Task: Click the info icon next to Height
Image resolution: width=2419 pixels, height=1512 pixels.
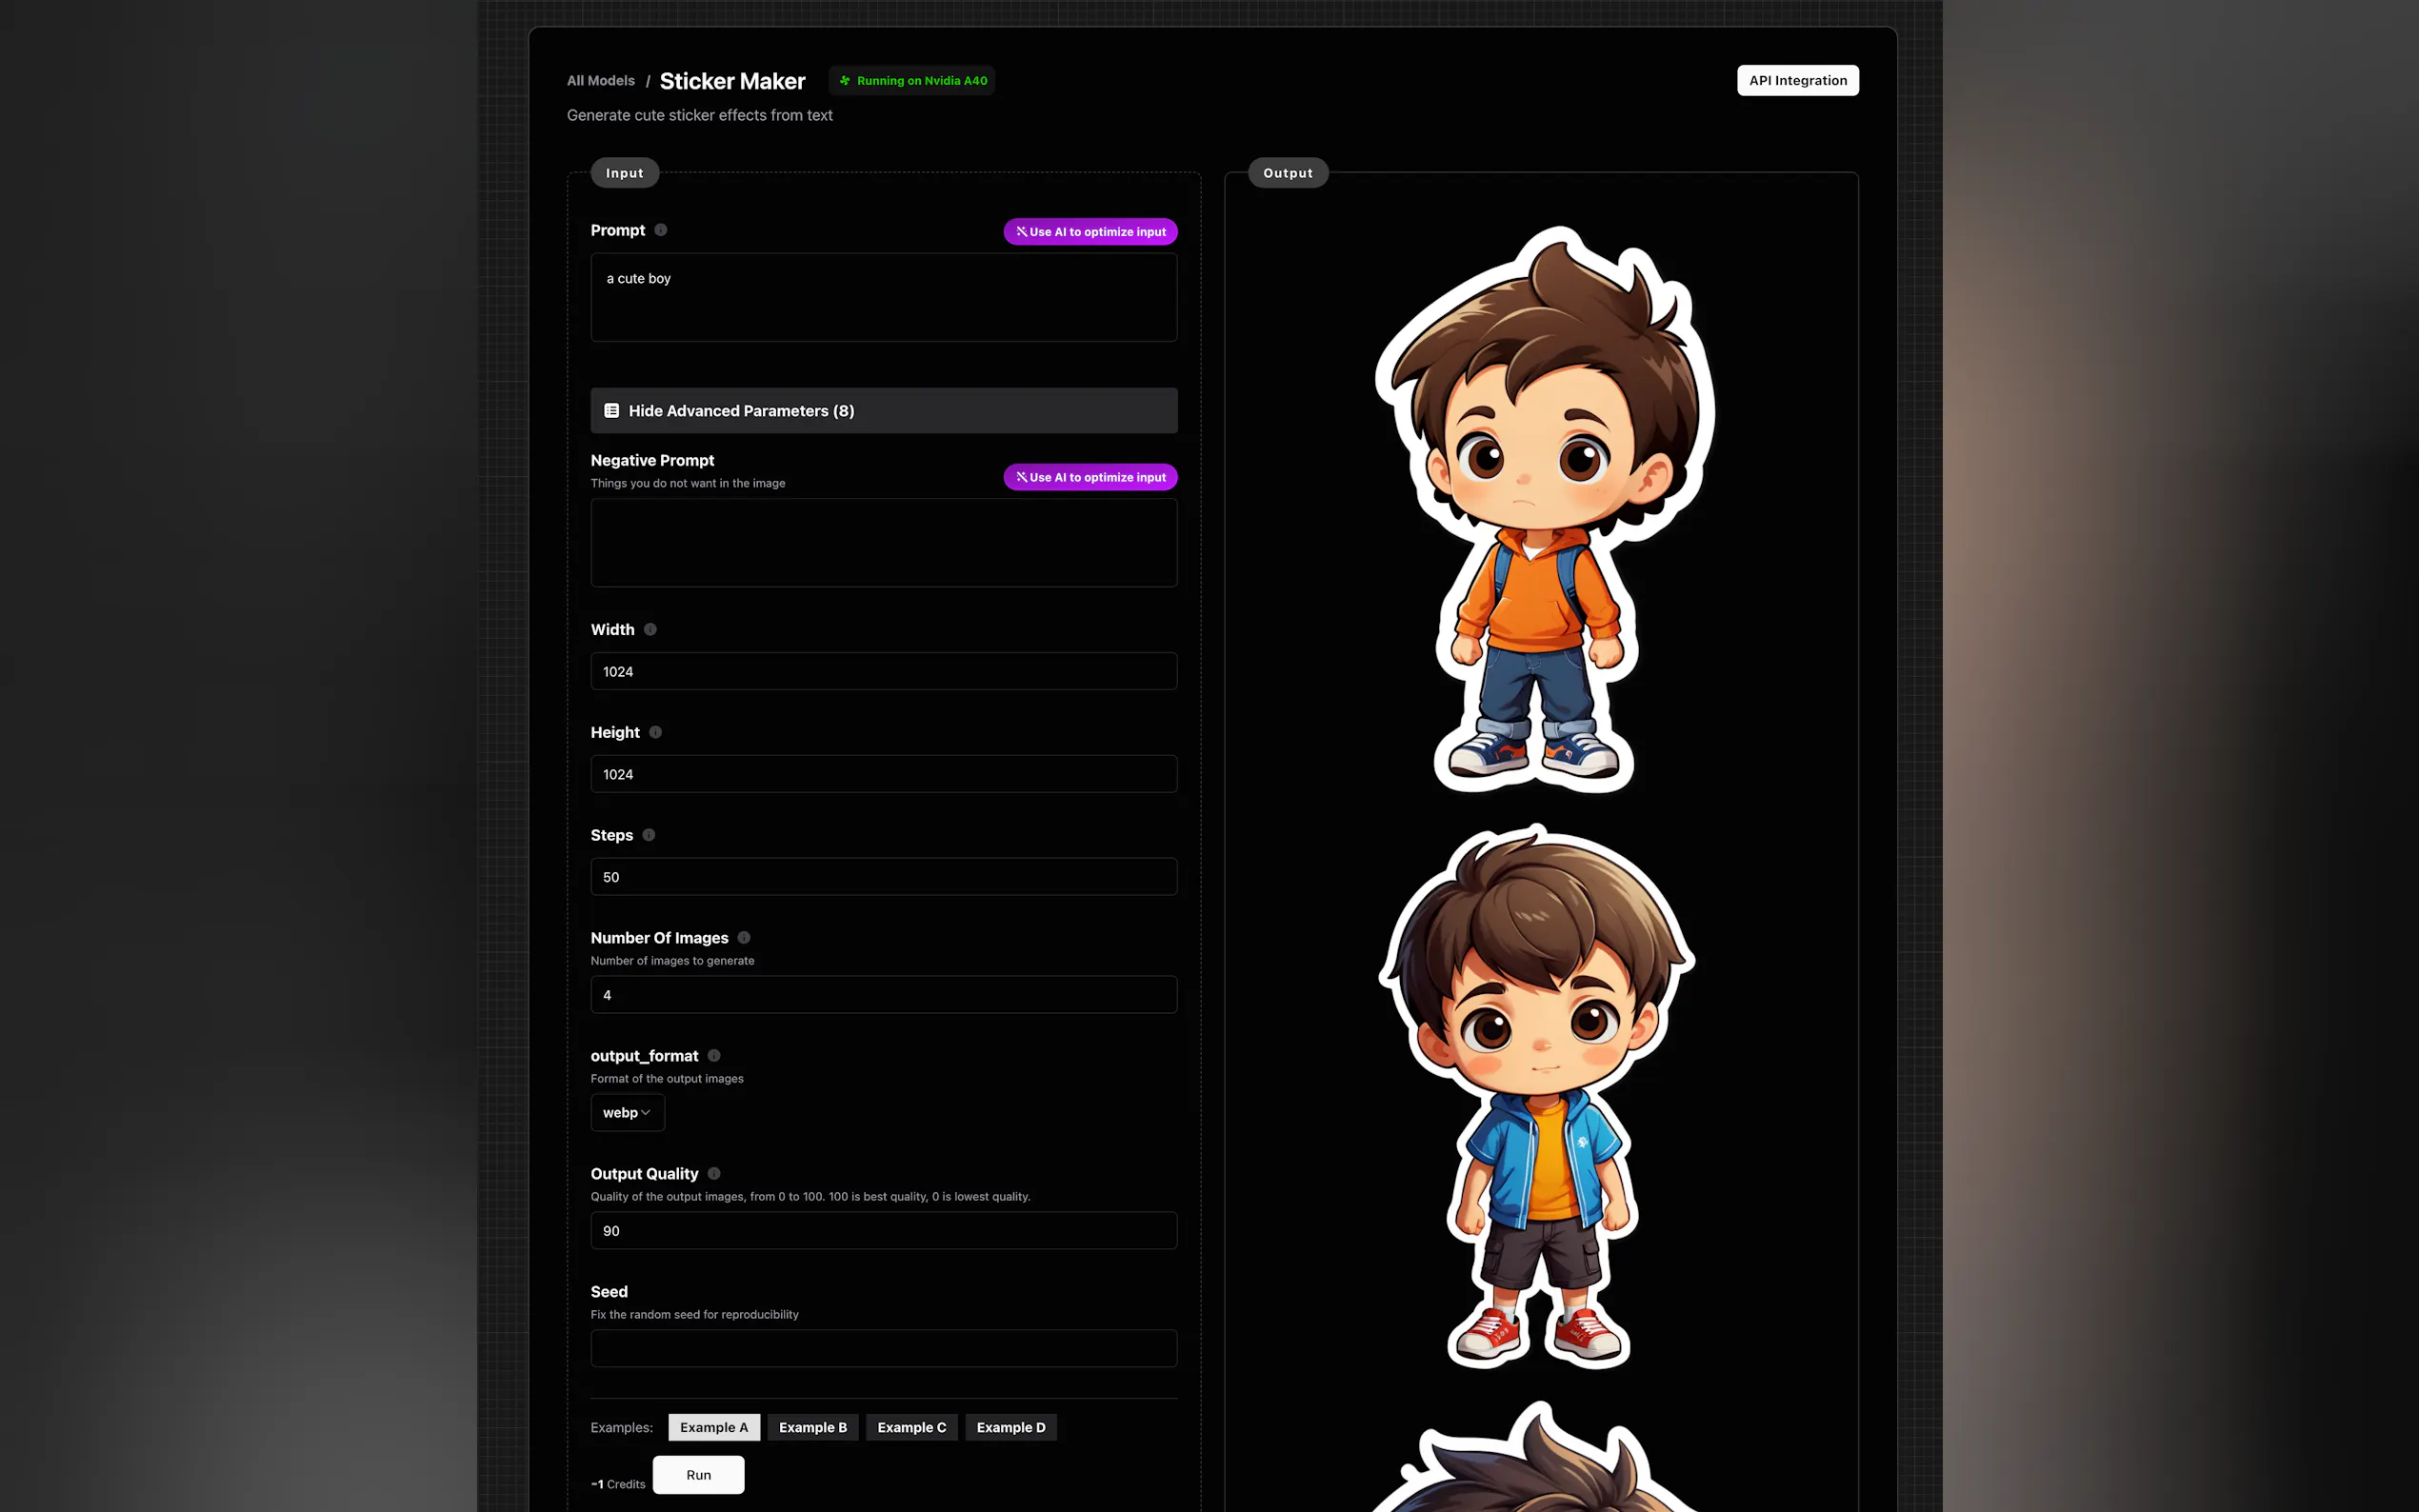Action: (x=655, y=732)
